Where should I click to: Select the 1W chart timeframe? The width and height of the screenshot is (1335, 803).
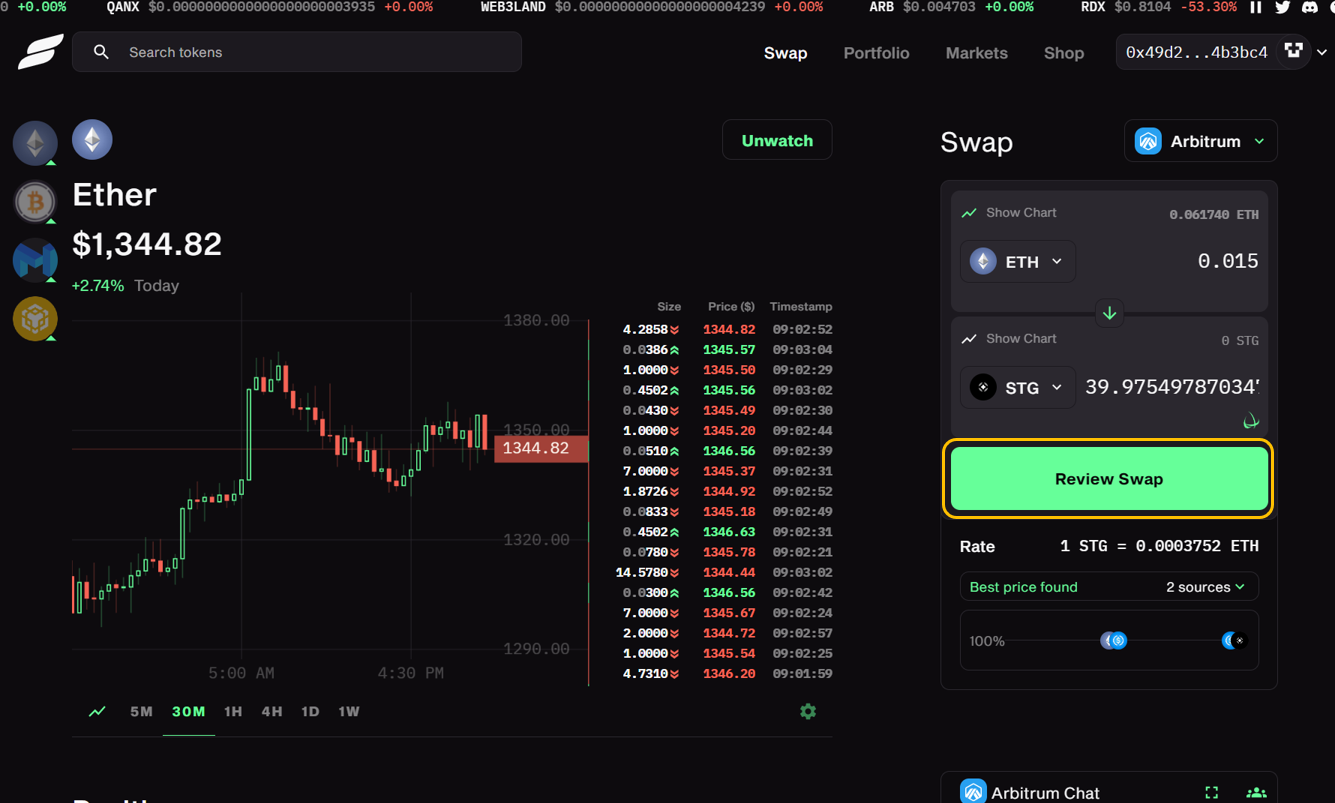point(349,712)
